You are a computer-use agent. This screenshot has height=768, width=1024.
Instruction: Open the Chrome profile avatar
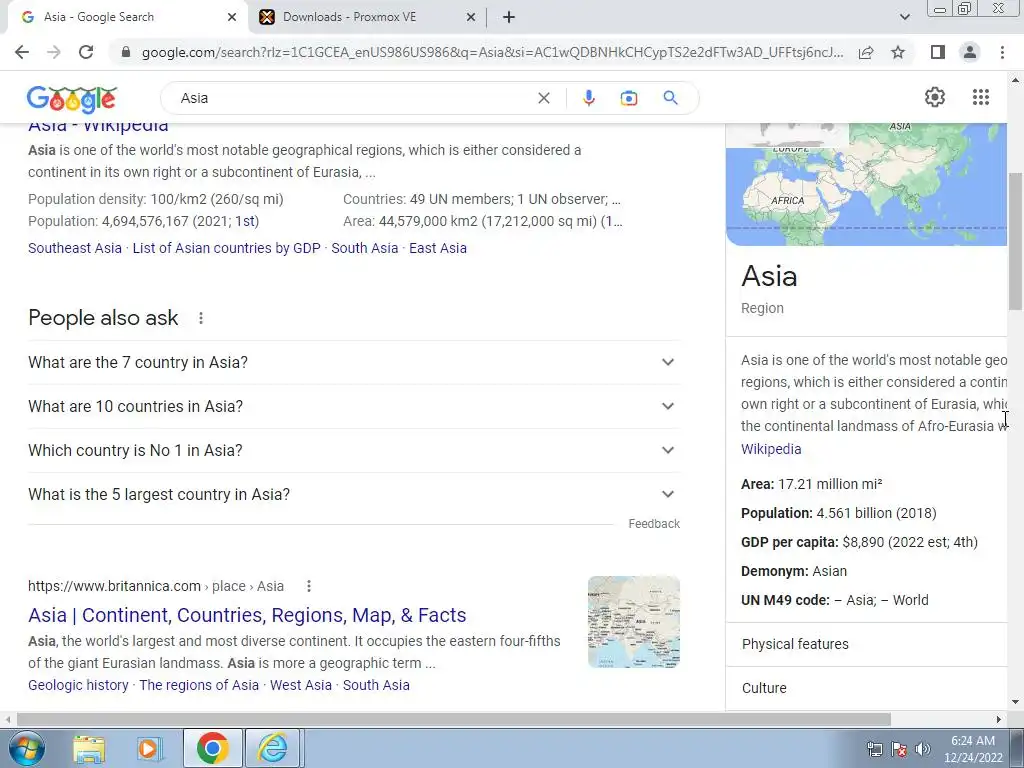970,52
